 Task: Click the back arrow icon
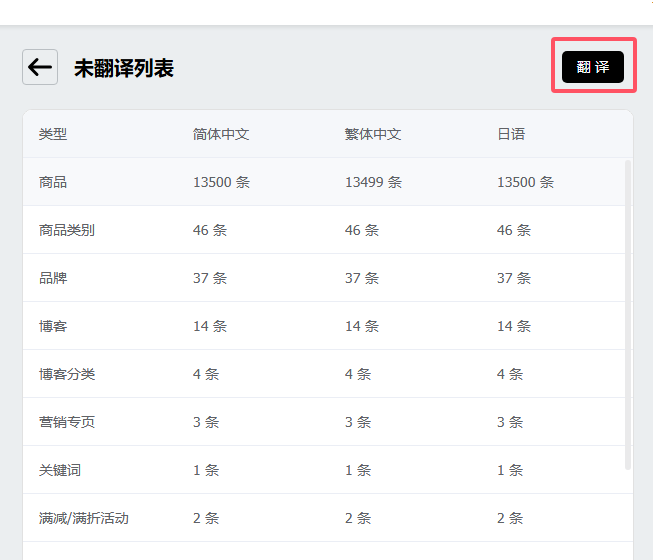tap(40, 67)
